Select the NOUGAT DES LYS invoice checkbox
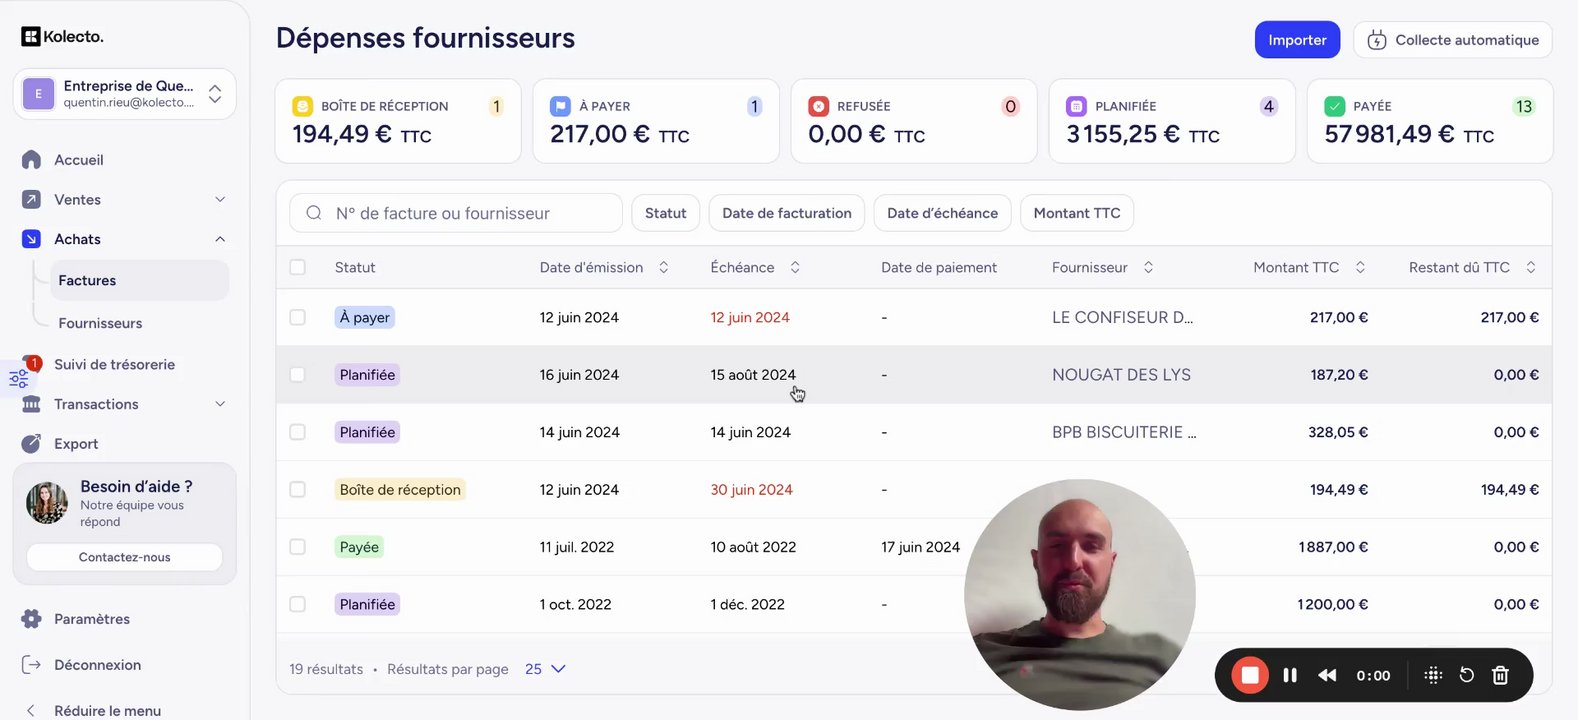Image resolution: width=1578 pixels, height=720 pixels. 297,375
